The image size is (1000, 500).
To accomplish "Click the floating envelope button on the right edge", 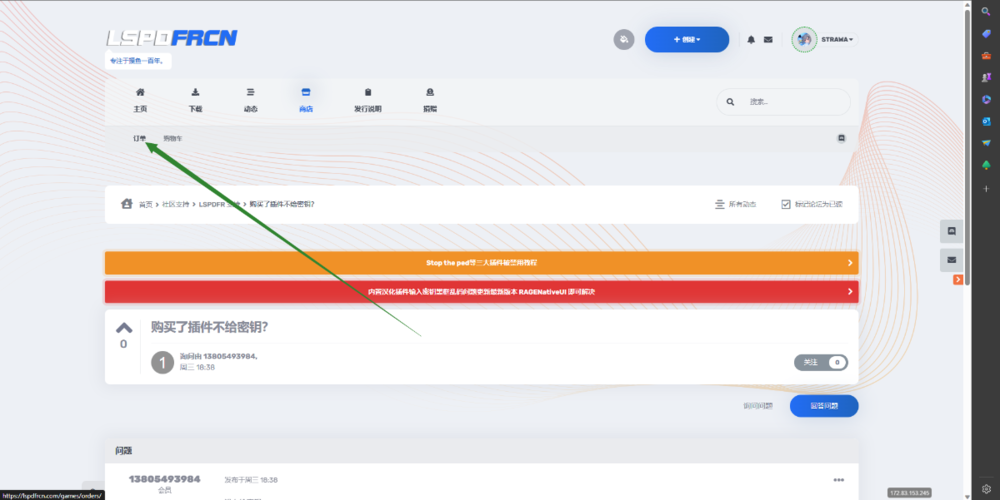I will tap(951, 259).
